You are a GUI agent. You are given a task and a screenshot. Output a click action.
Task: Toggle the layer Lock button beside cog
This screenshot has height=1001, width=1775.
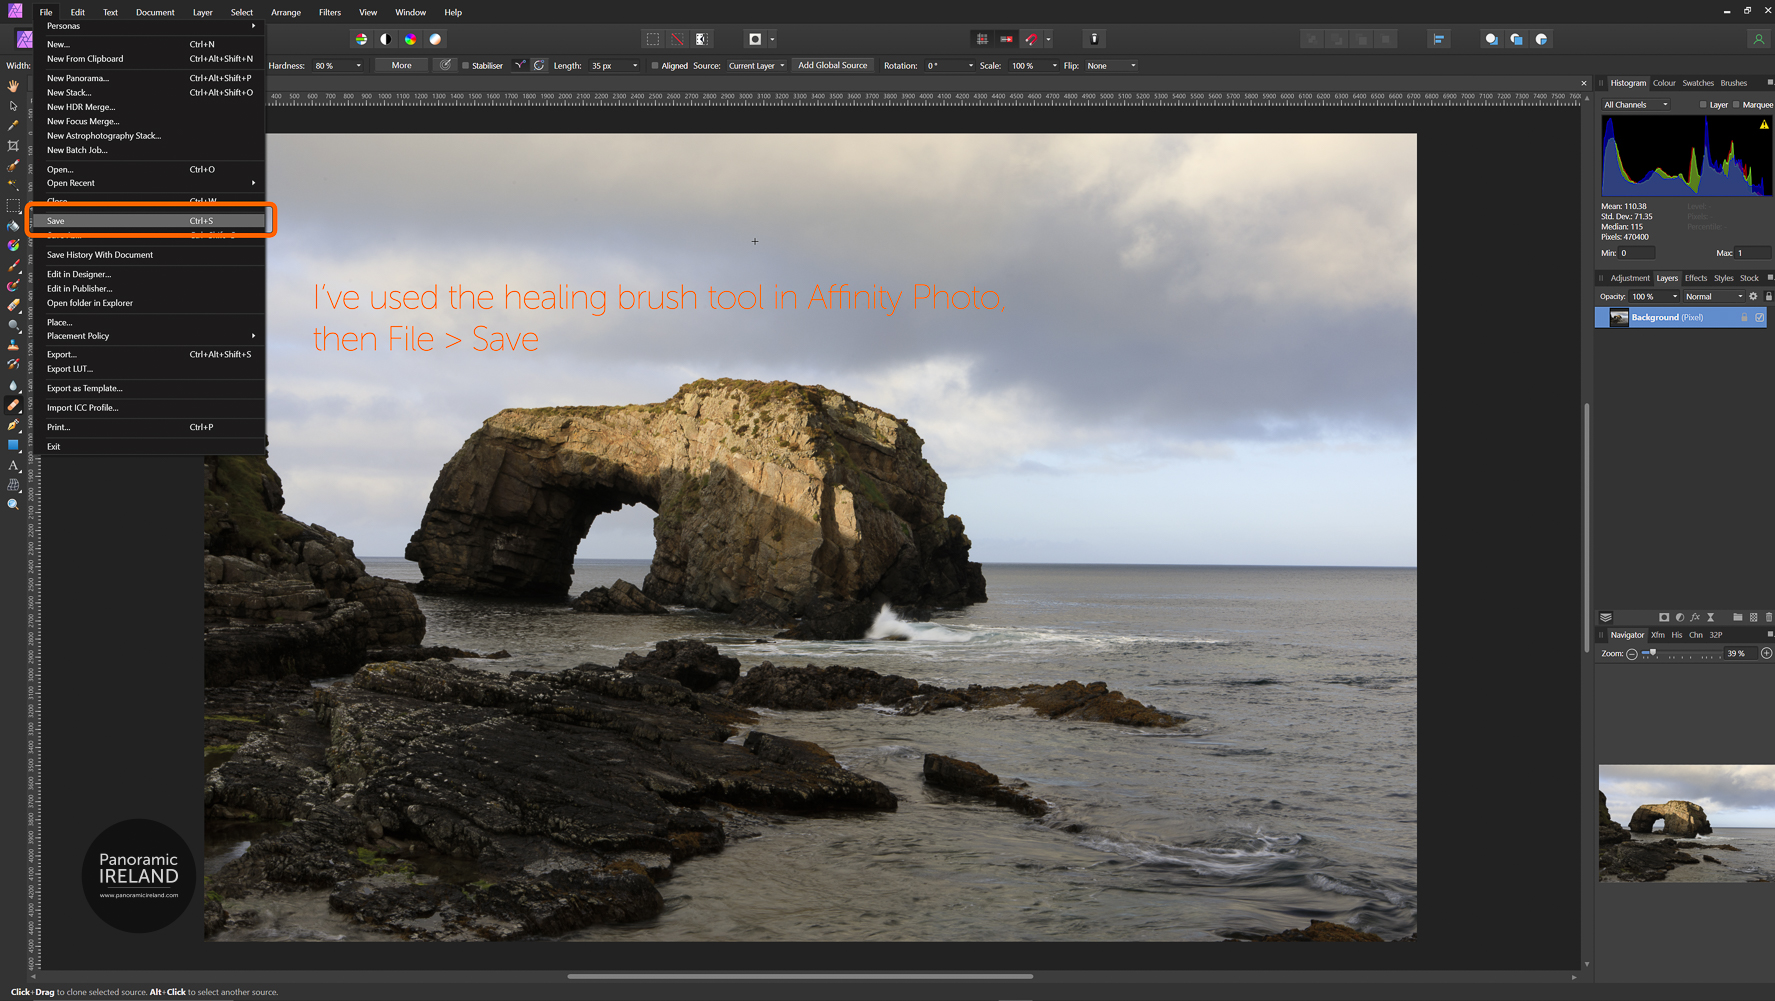[1769, 296]
